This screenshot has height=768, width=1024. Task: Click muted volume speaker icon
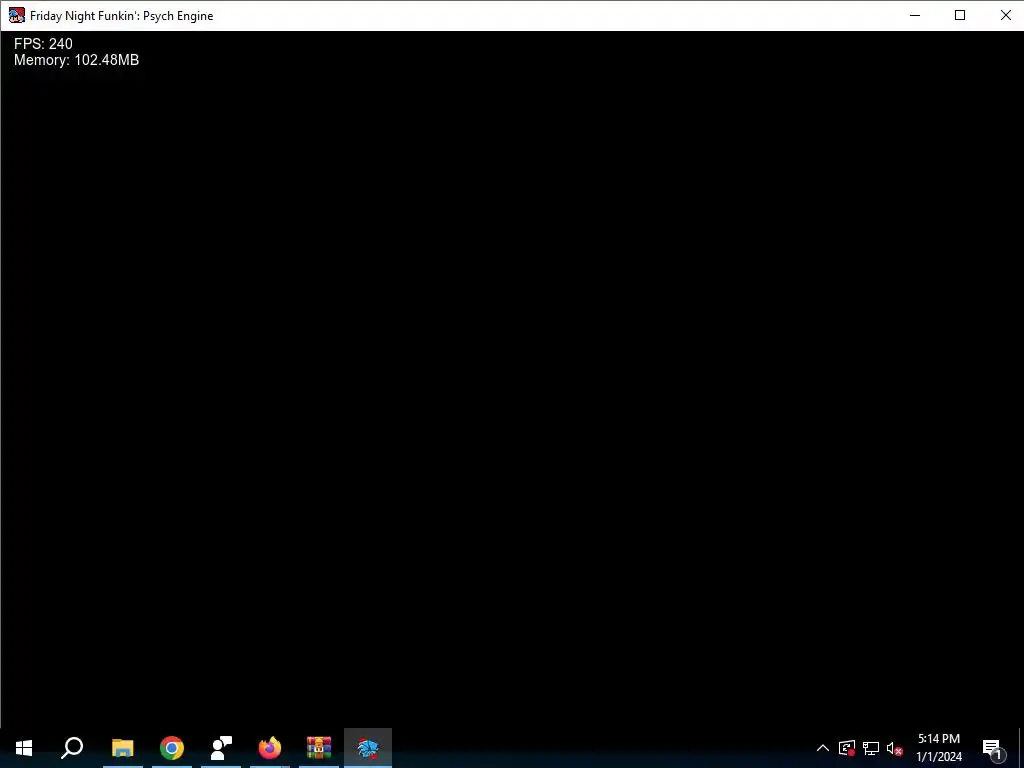click(x=895, y=748)
